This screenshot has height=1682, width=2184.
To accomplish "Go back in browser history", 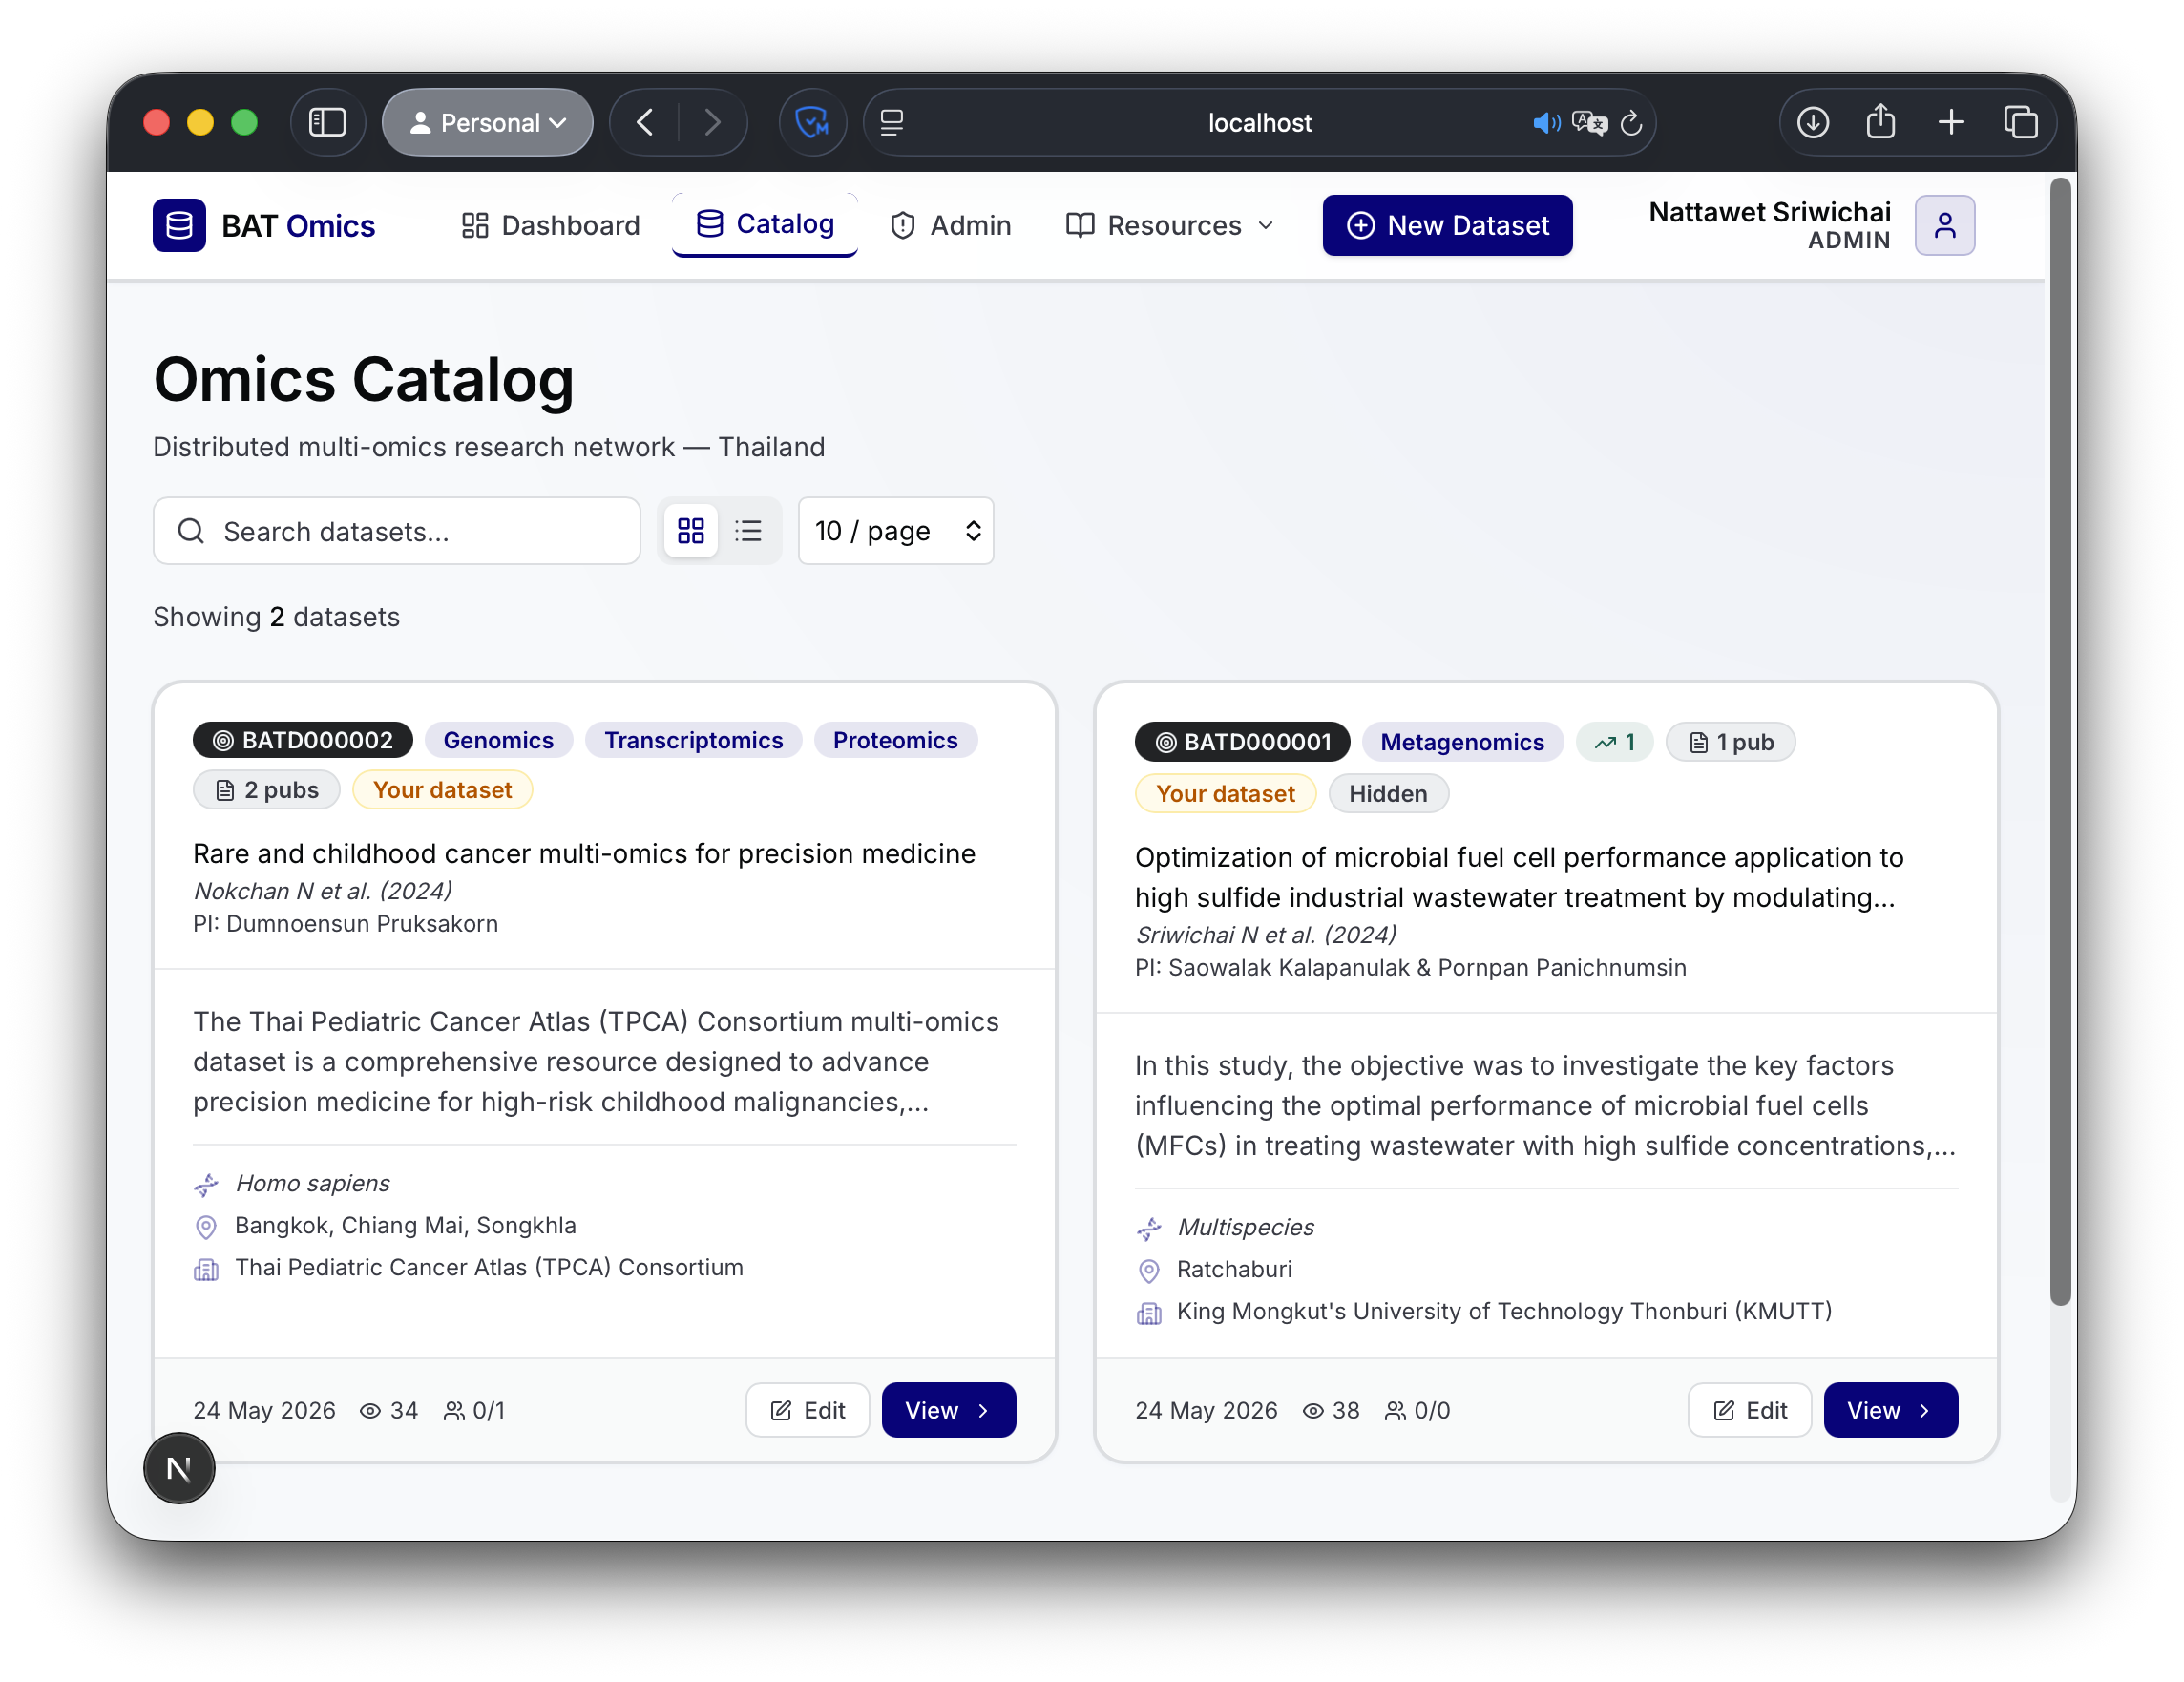I will coord(645,122).
